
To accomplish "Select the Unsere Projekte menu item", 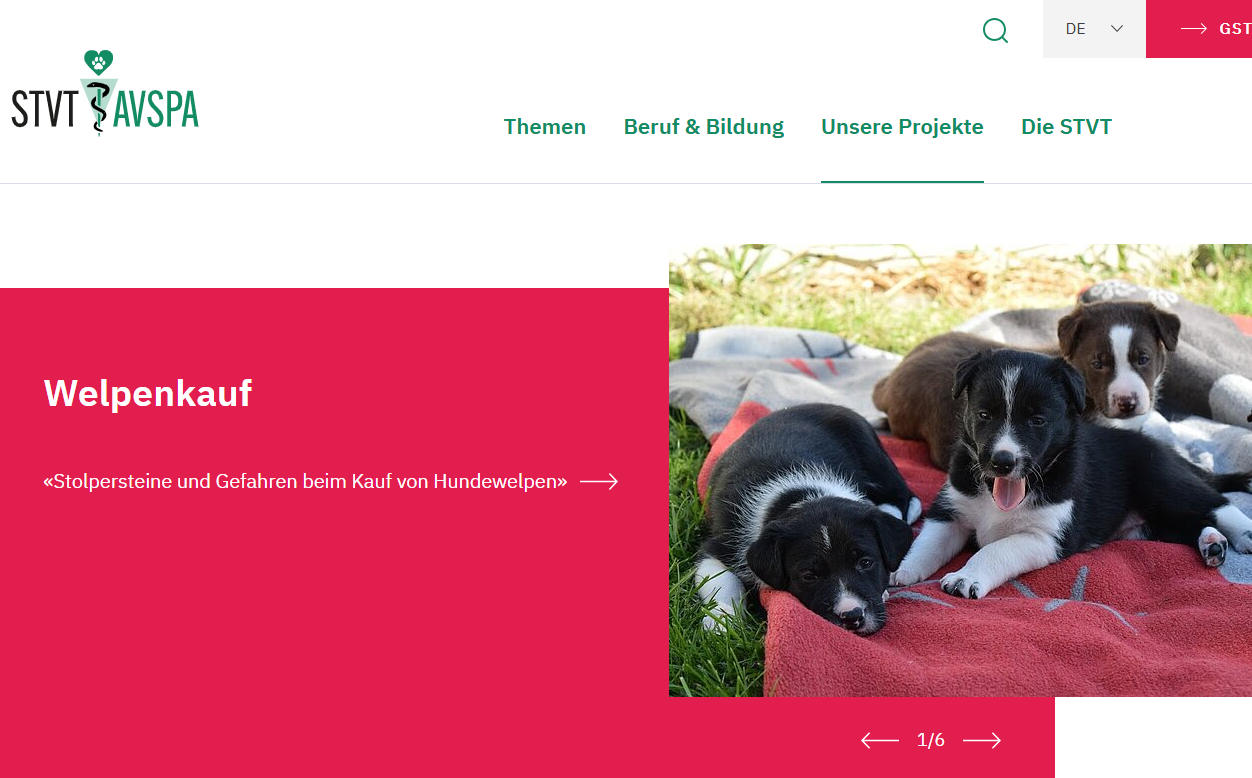I will point(902,127).
